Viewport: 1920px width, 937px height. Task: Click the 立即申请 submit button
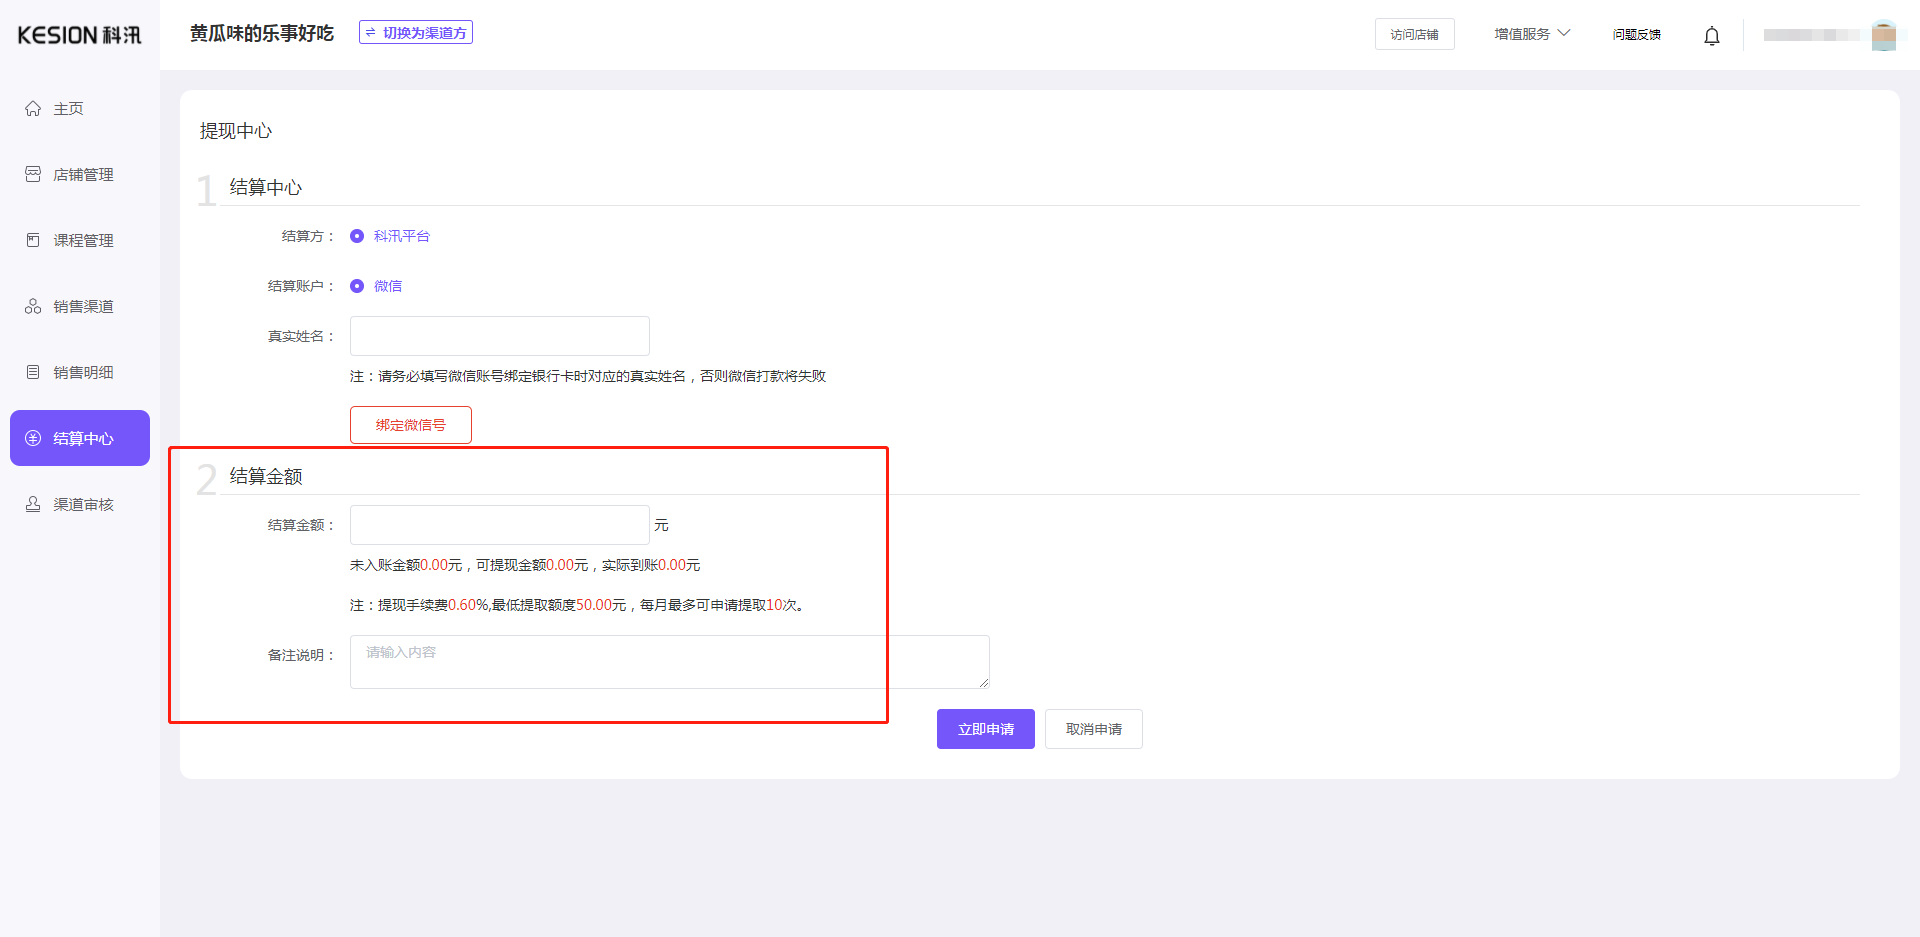click(x=985, y=728)
